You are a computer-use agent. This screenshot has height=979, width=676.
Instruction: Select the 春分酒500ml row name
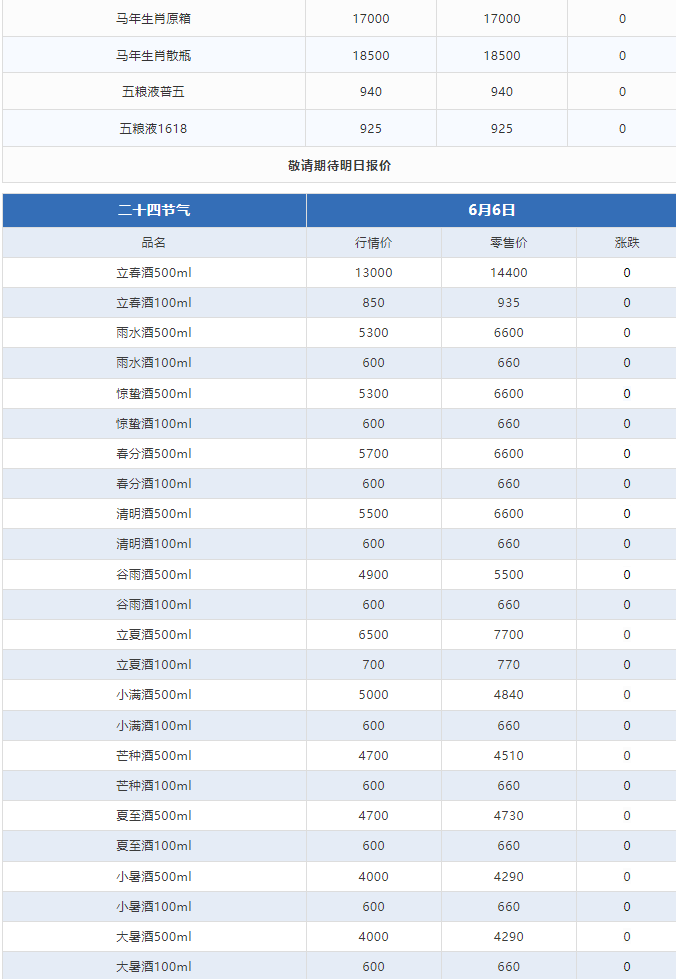(x=154, y=454)
